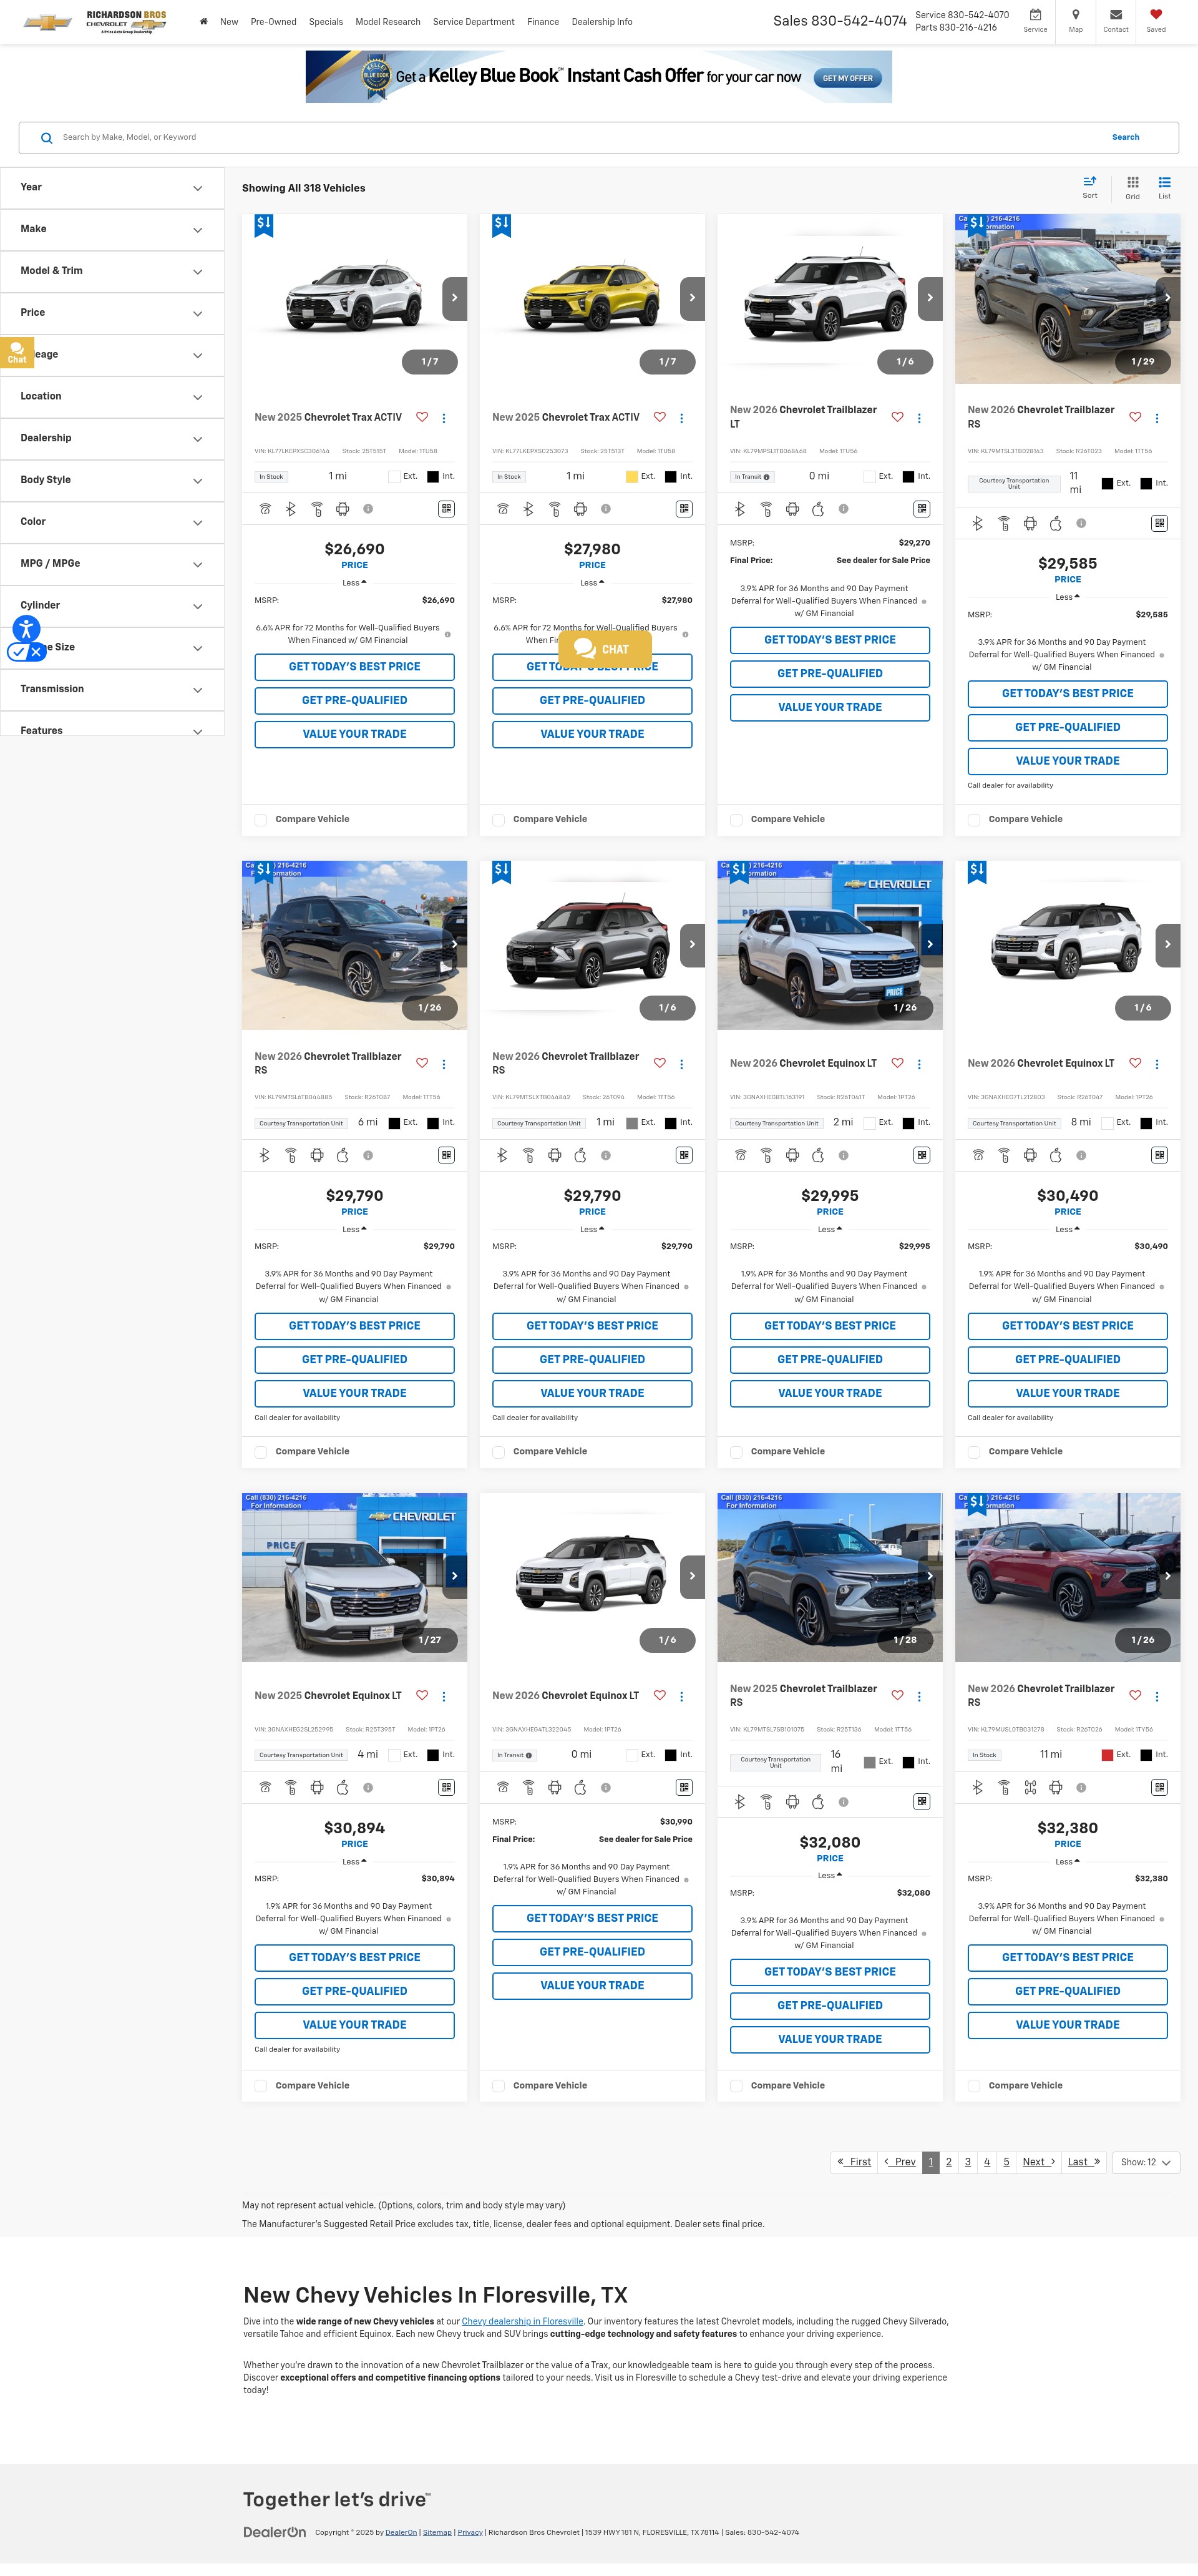
Task: Open the Model Research menu
Action: pos(388,22)
